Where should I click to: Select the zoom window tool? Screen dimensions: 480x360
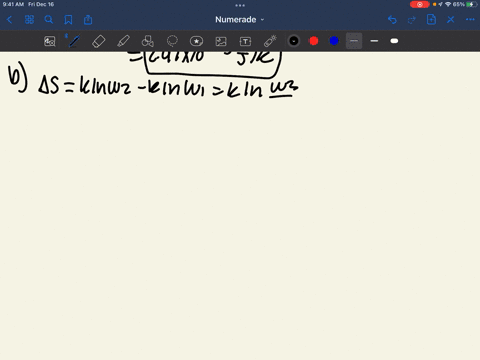50,41
